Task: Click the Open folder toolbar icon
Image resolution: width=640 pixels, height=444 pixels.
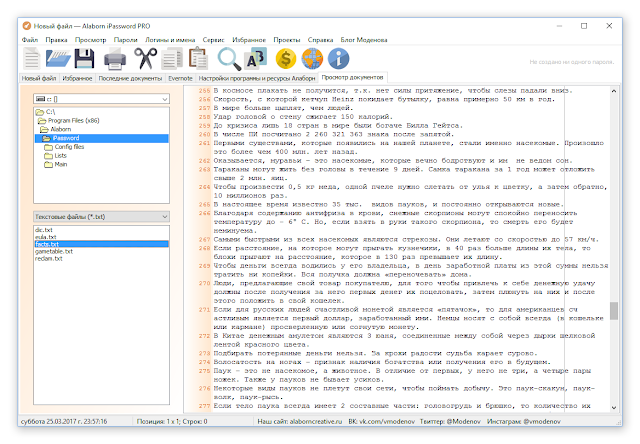Action: 58,58
